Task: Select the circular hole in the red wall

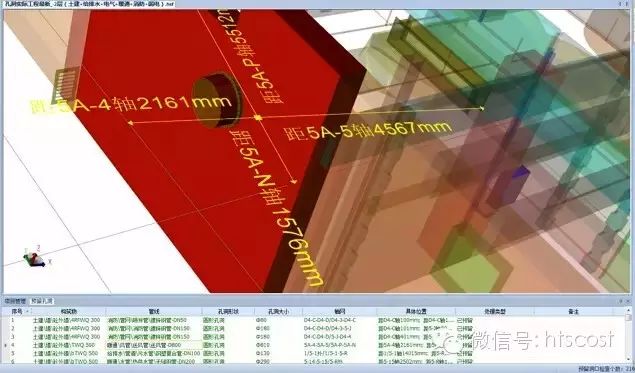Action: pyautogui.click(x=216, y=99)
